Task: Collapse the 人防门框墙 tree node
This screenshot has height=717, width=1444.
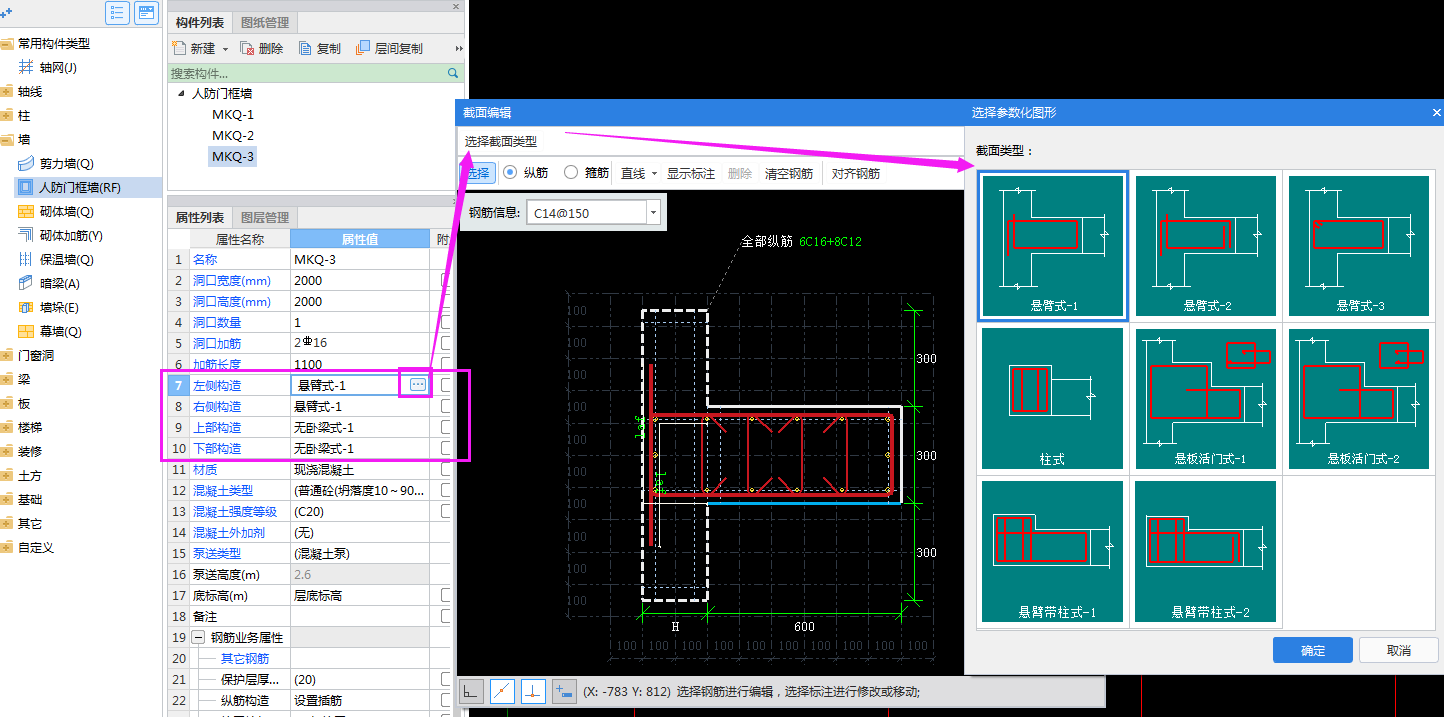Action: pos(181,93)
